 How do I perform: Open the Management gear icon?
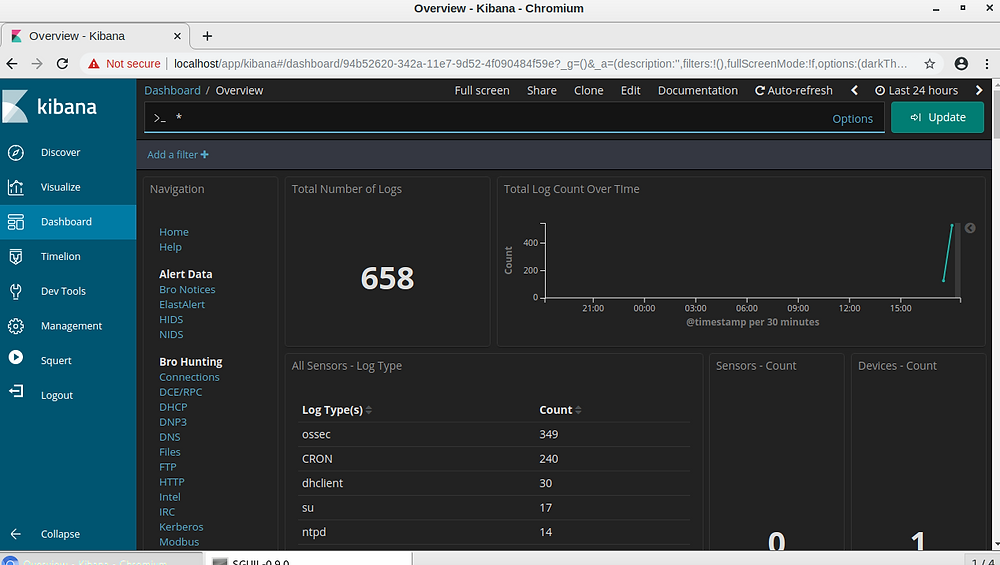[x=16, y=326]
